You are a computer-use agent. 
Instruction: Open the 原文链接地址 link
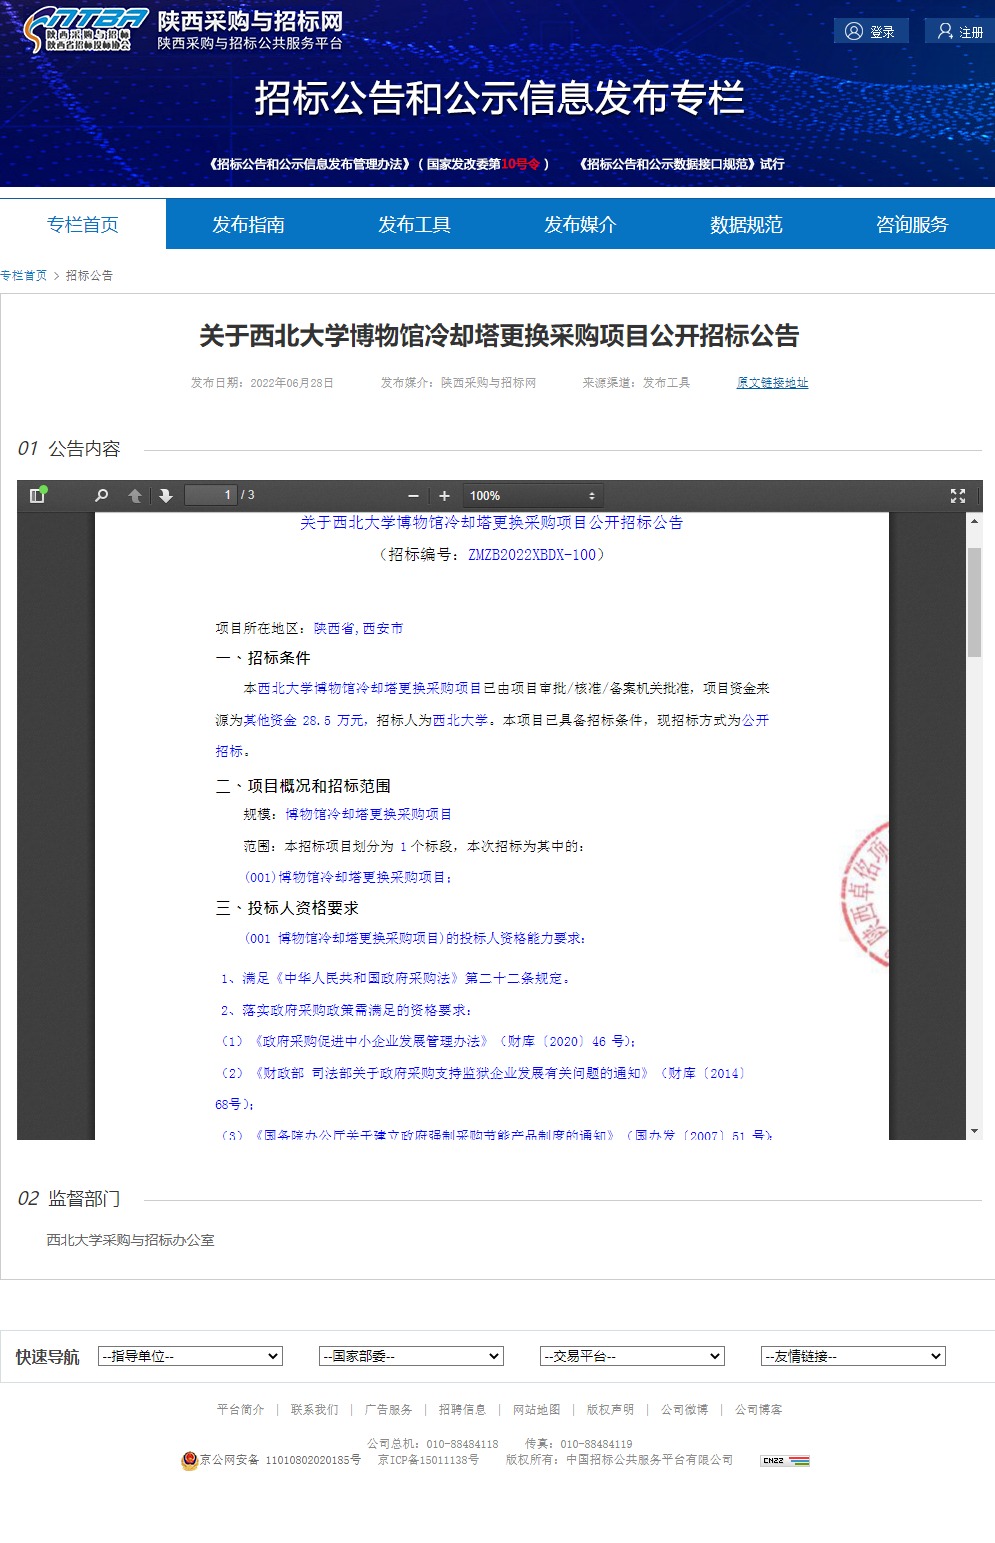[x=772, y=383]
